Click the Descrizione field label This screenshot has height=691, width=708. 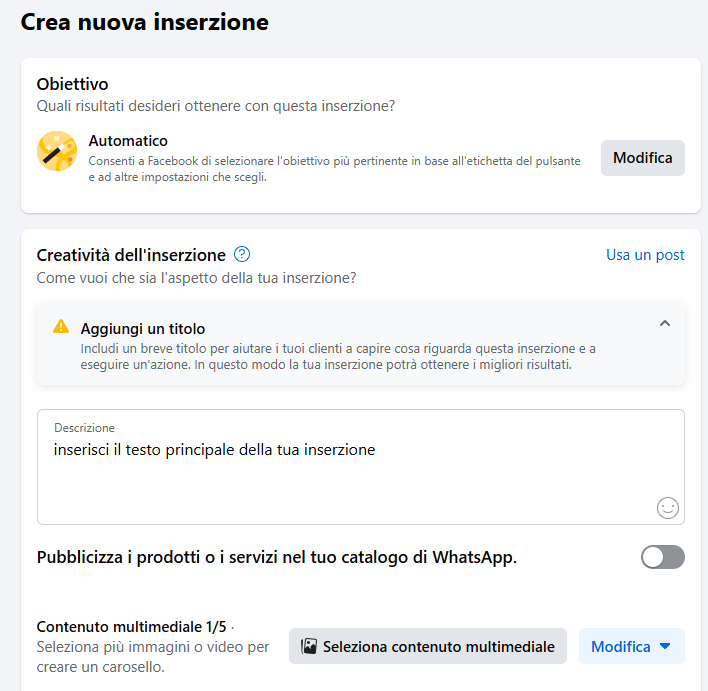84,428
